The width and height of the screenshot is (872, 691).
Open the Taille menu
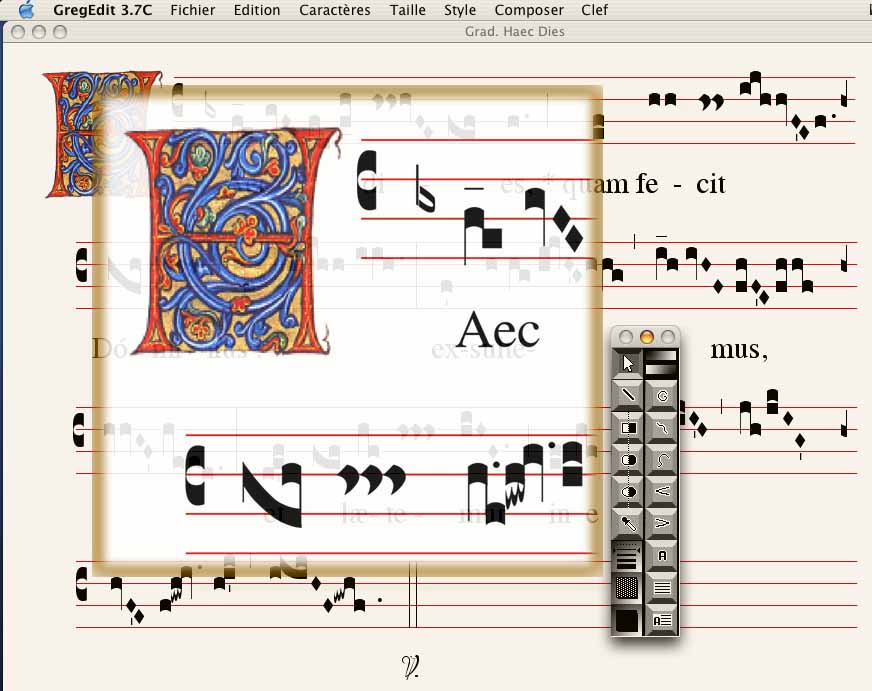tap(408, 10)
